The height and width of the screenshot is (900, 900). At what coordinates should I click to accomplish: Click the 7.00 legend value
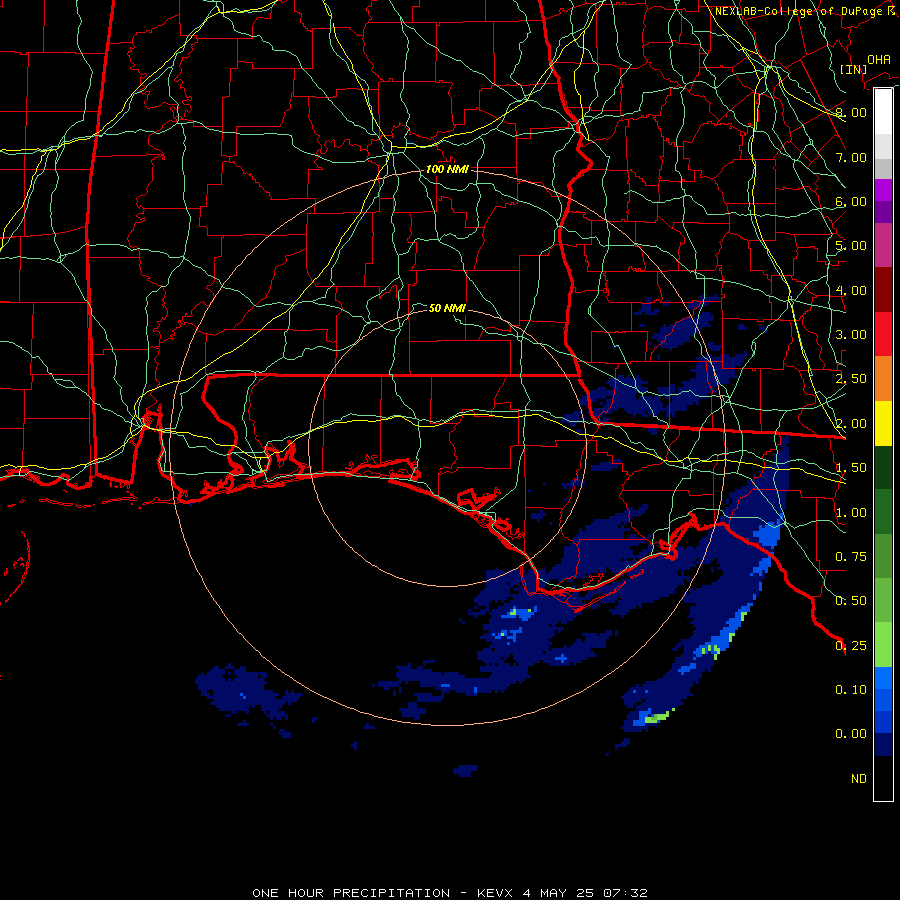(x=851, y=157)
